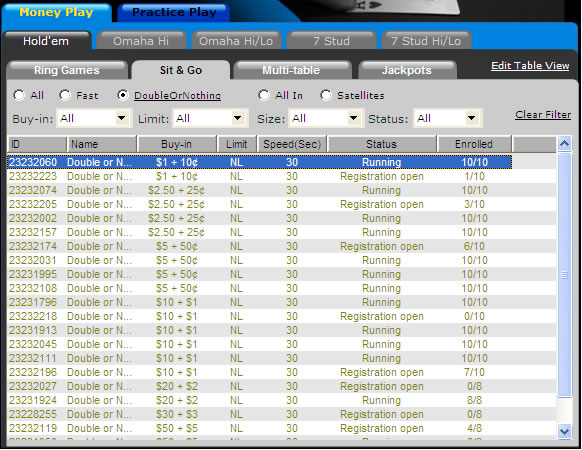Sort table by Name column header
The width and height of the screenshot is (582, 450).
click(x=102, y=144)
